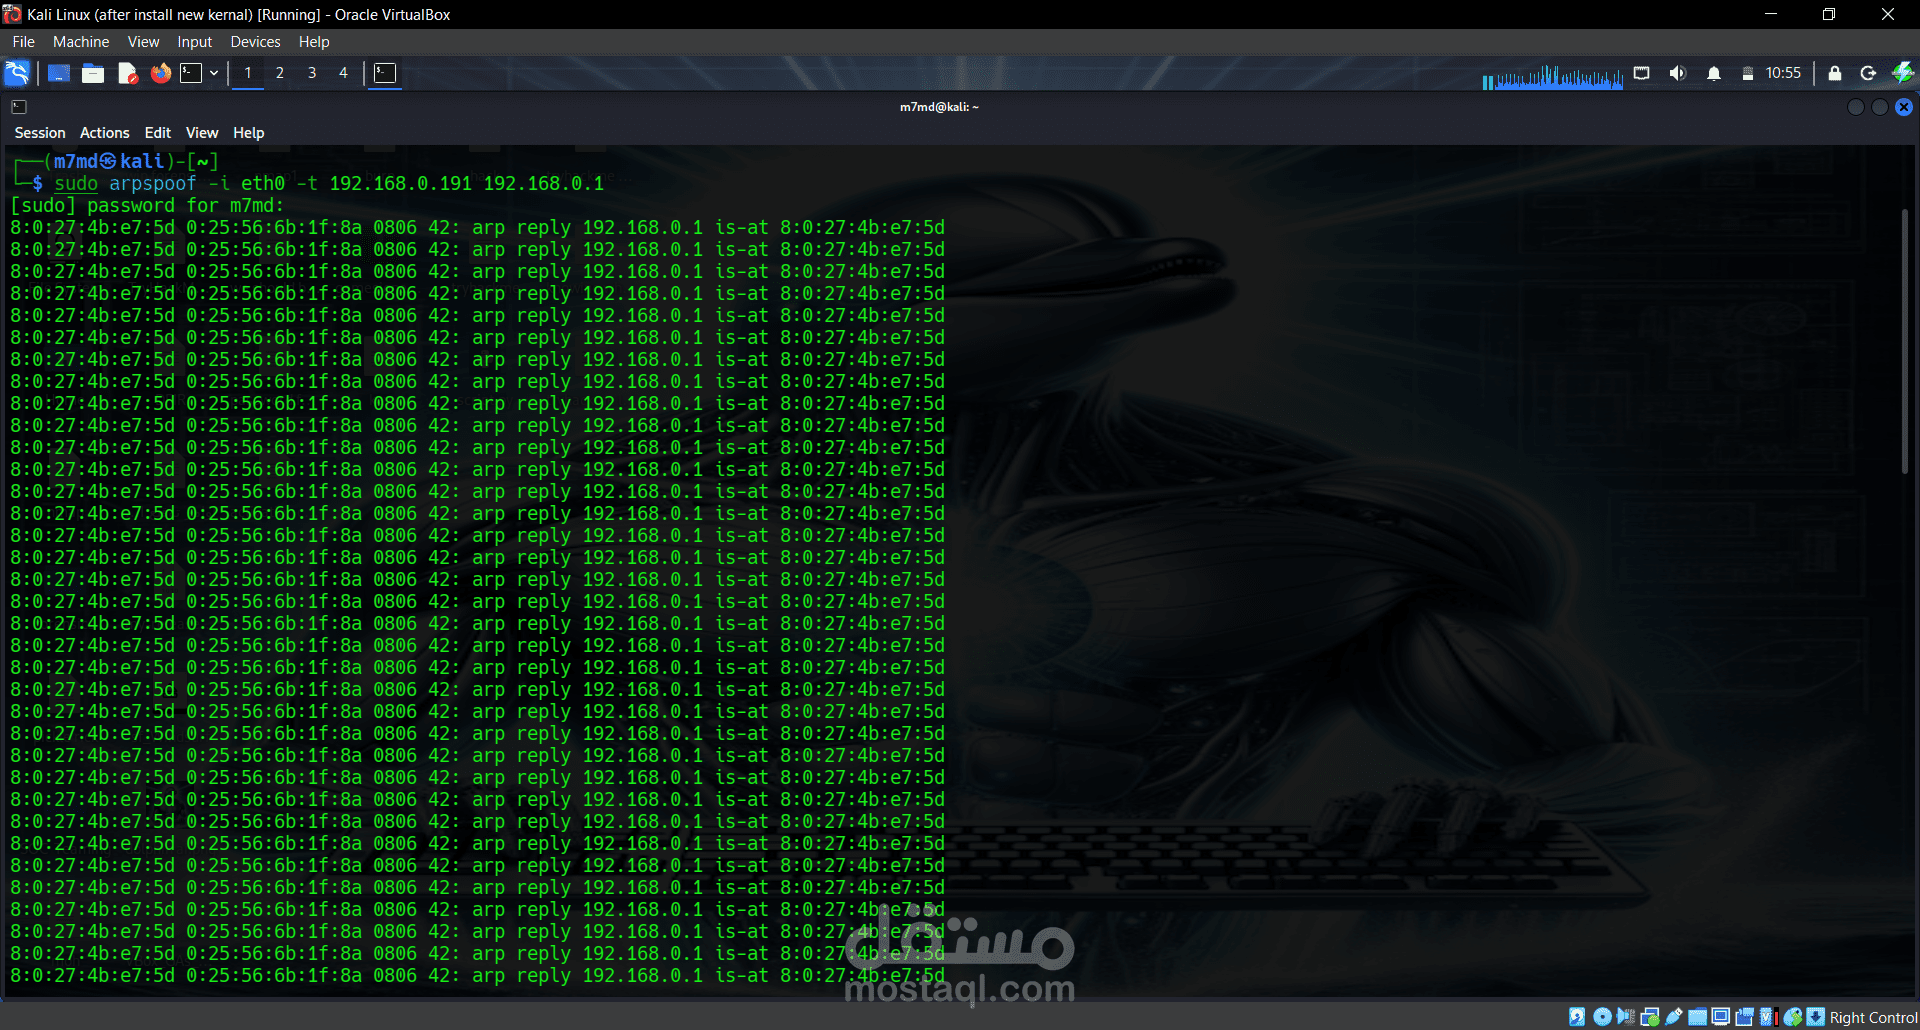Click the m7md@kali terminal title text
1920x1030 pixels.
(x=939, y=107)
